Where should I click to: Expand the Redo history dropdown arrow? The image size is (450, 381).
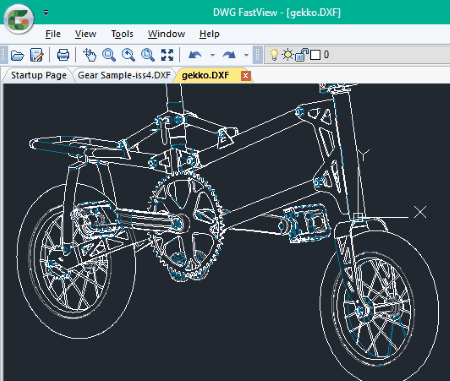[x=246, y=55]
